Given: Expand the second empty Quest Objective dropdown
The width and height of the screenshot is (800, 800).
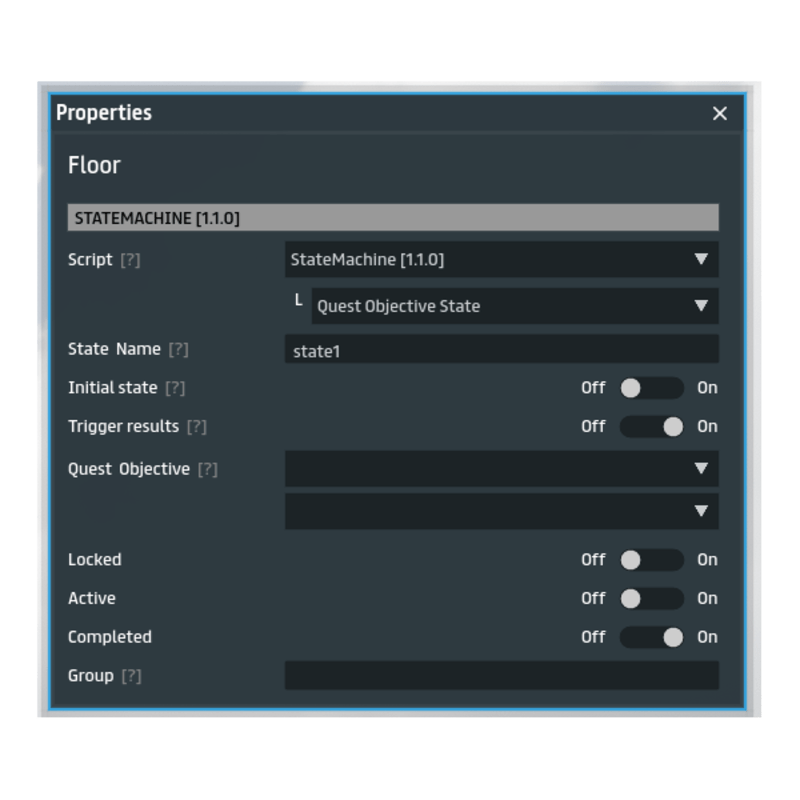Looking at the screenshot, I should point(501,511).
